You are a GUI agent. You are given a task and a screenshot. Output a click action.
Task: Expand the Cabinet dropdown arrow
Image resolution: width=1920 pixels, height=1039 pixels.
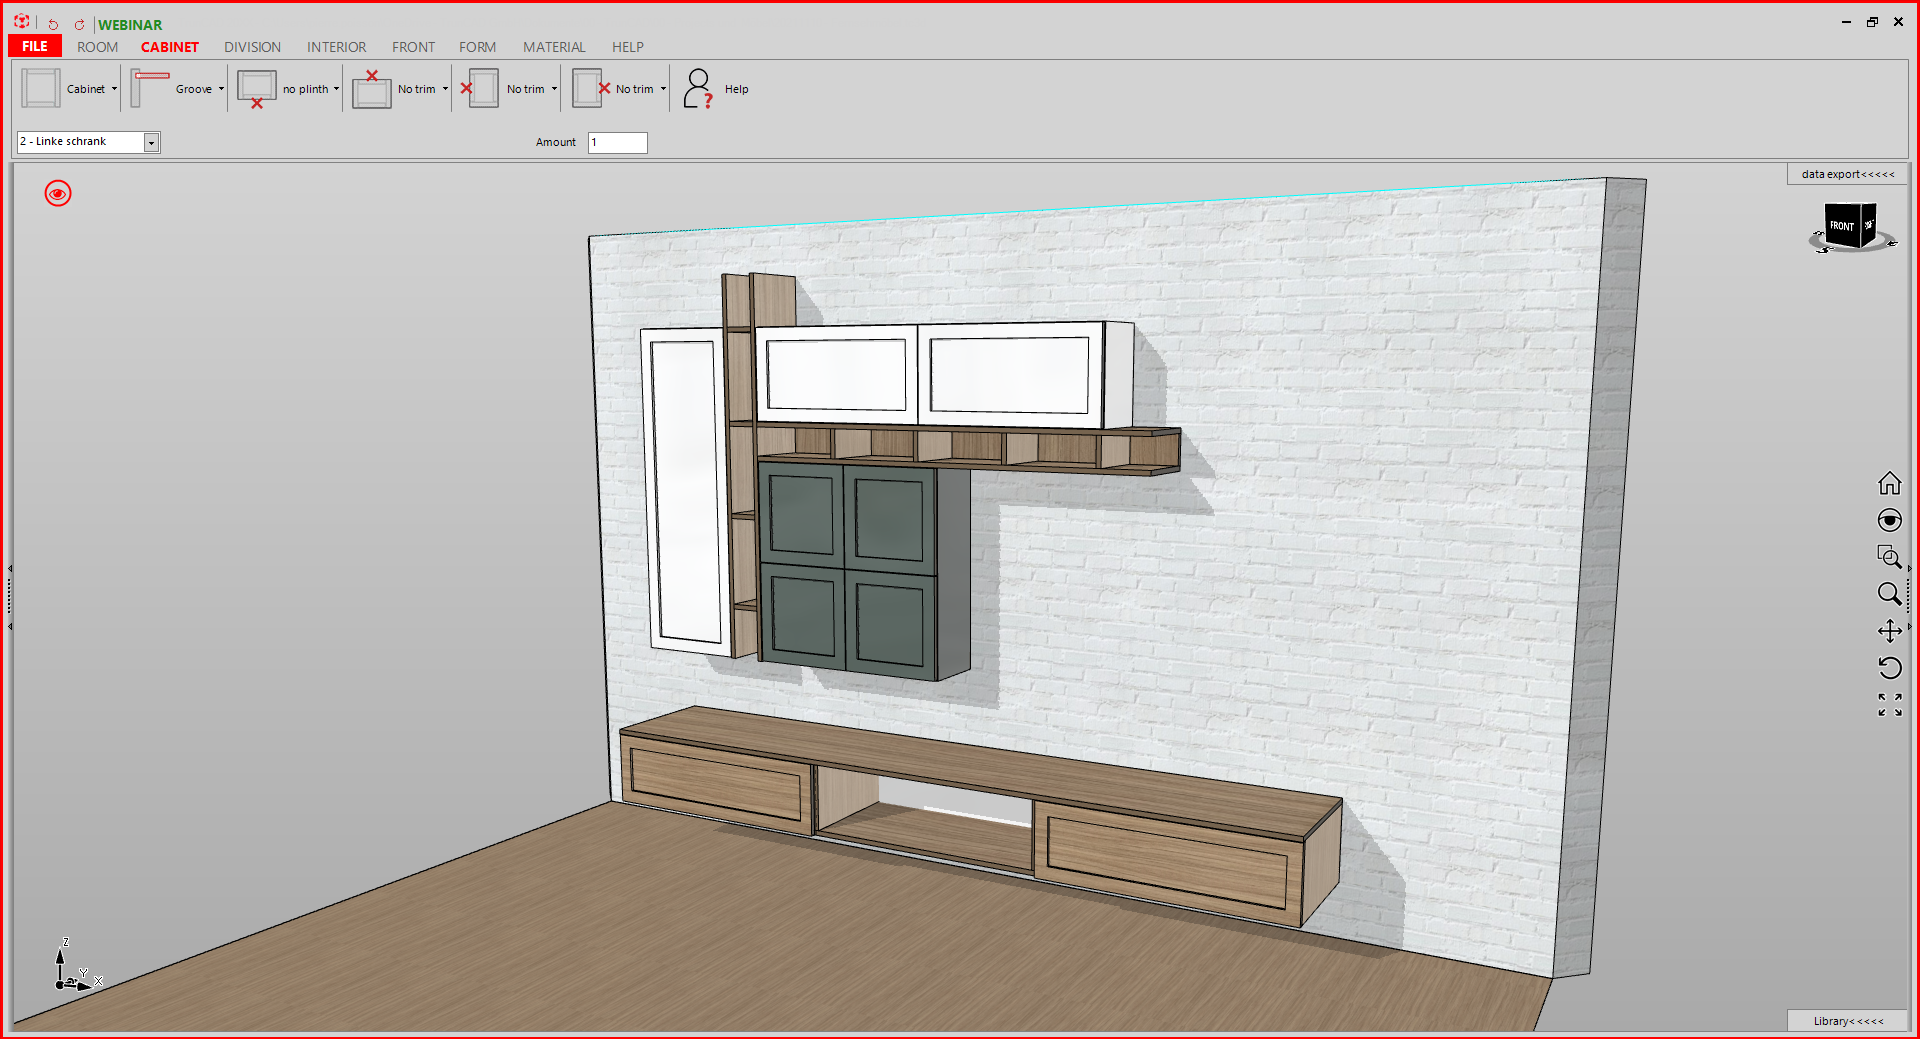coord(114,89)
